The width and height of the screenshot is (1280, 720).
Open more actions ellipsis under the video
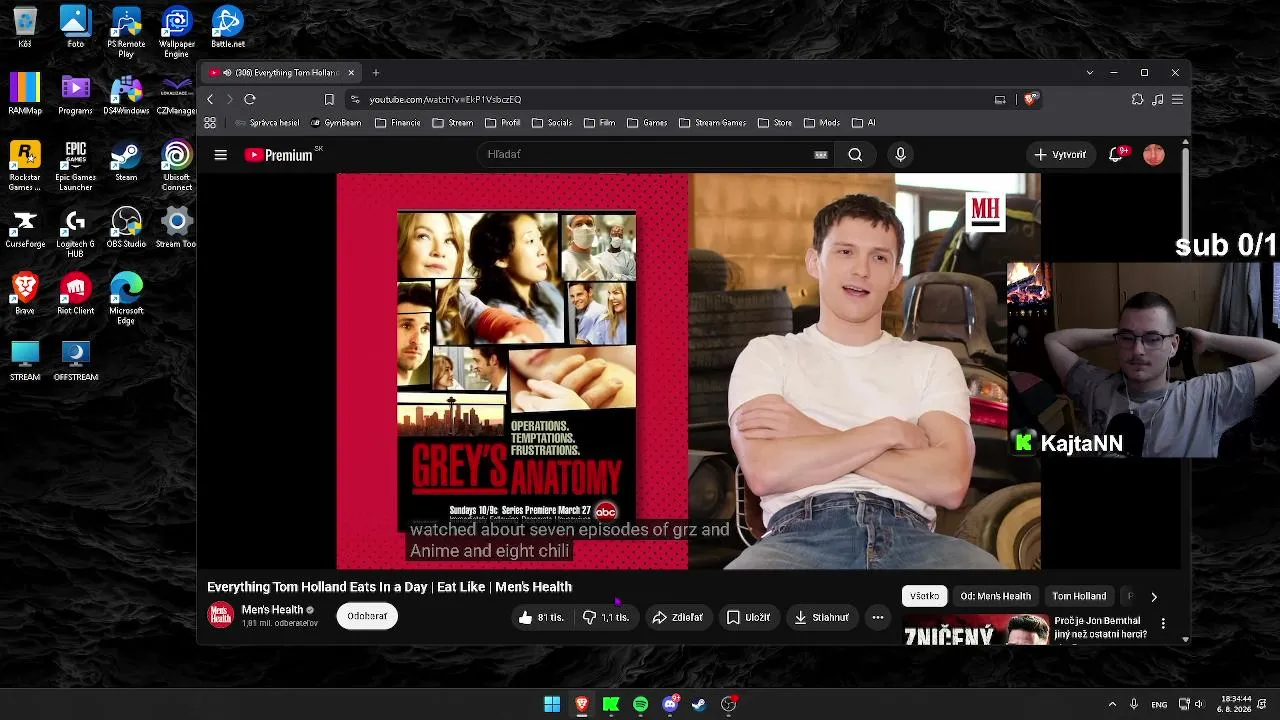[x=878, y=618]
